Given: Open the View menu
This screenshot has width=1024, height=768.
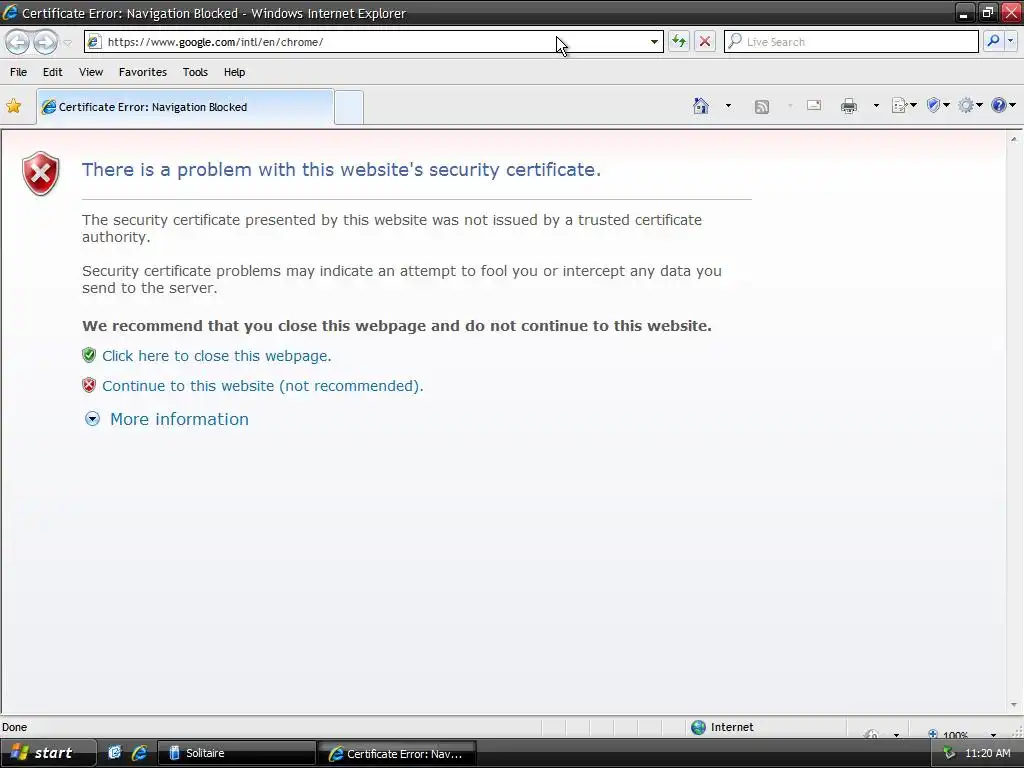Looking at the screenshot, I should pyautogui.click(x=91, y=72).
